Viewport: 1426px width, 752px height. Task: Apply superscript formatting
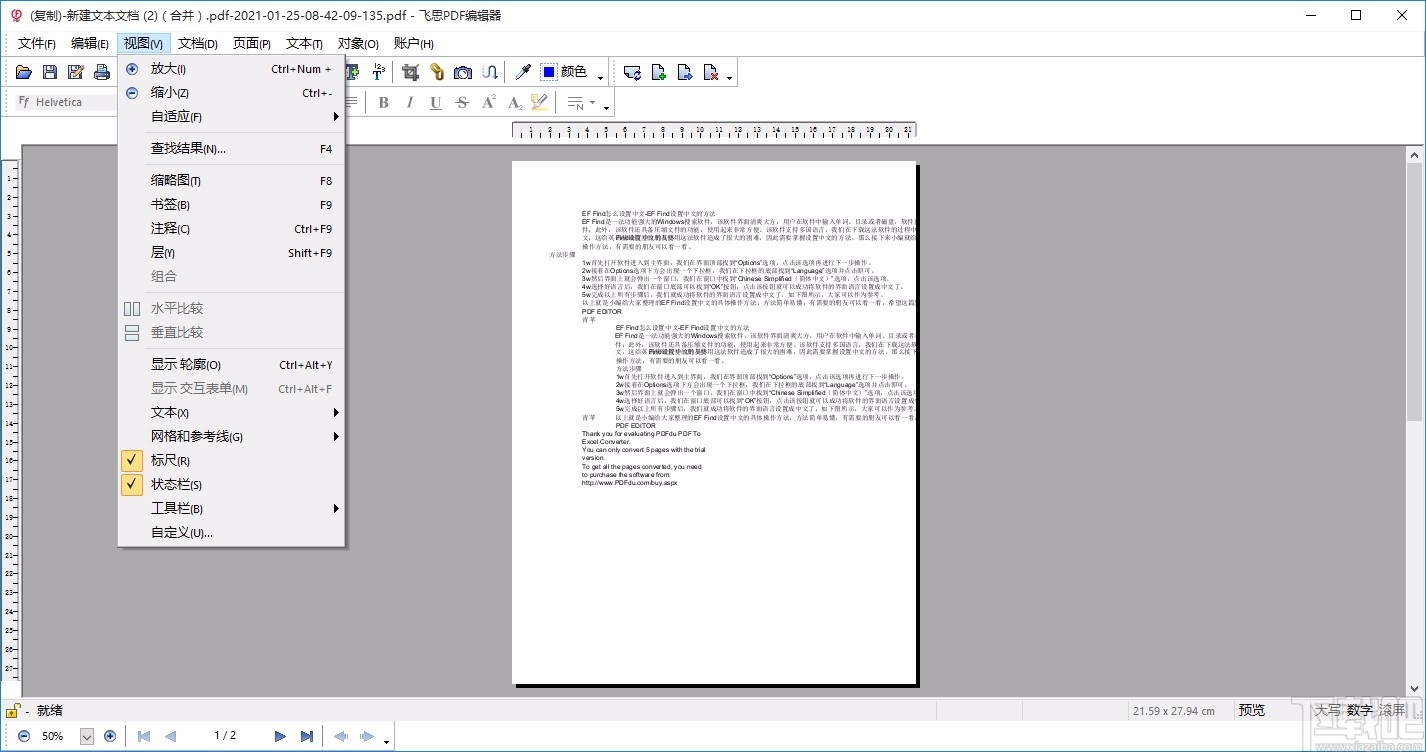tap(489, 102)
